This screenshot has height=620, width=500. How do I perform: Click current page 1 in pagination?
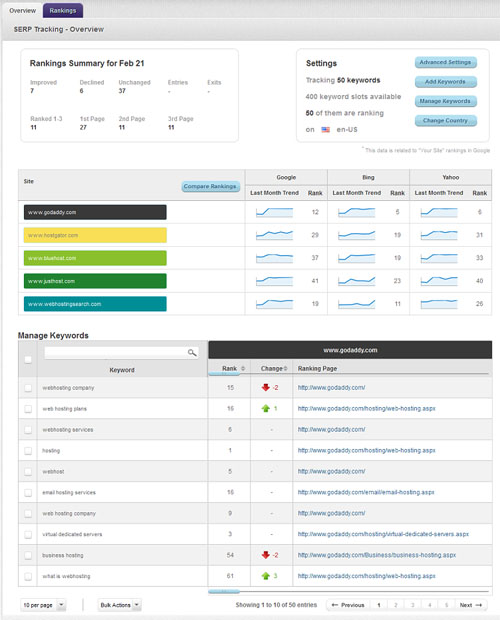pyautogui.click(x=379, y=605)
